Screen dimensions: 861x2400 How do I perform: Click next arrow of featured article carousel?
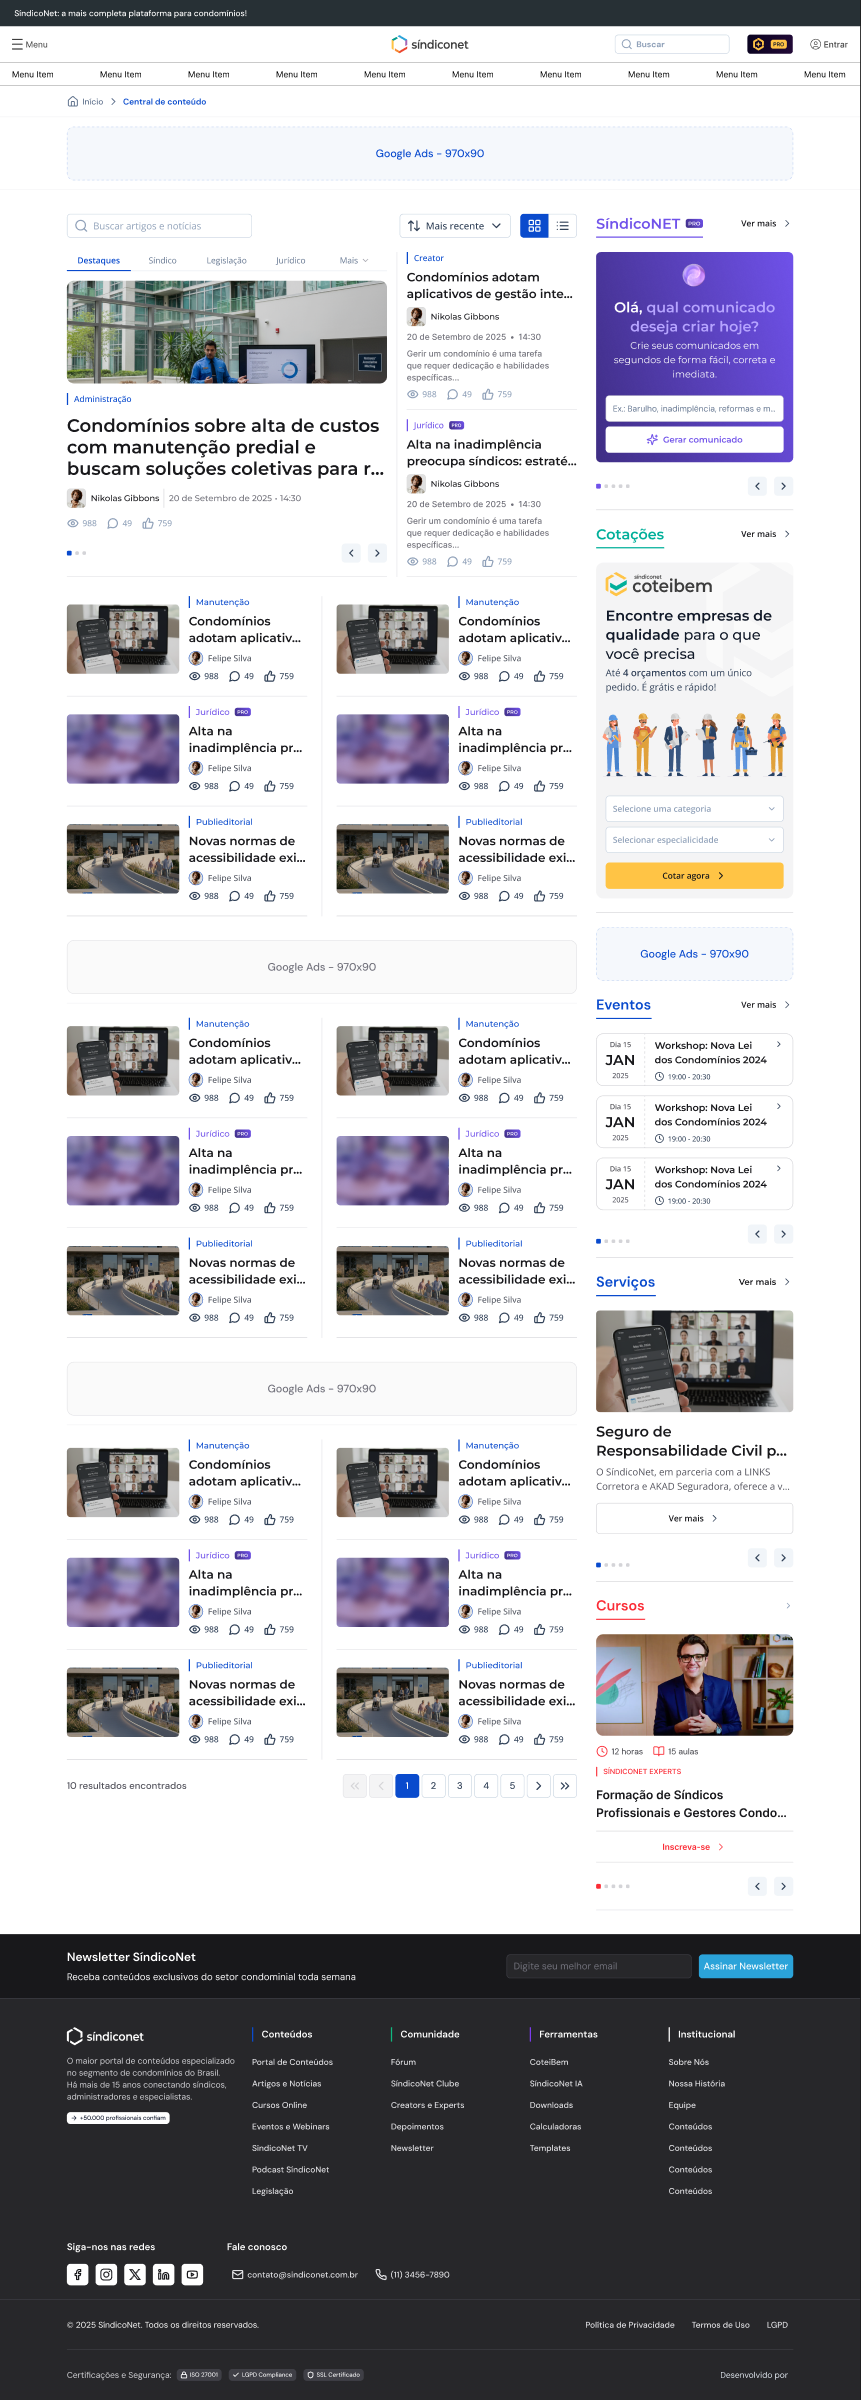pyautogui.click(x=377, y=553)
